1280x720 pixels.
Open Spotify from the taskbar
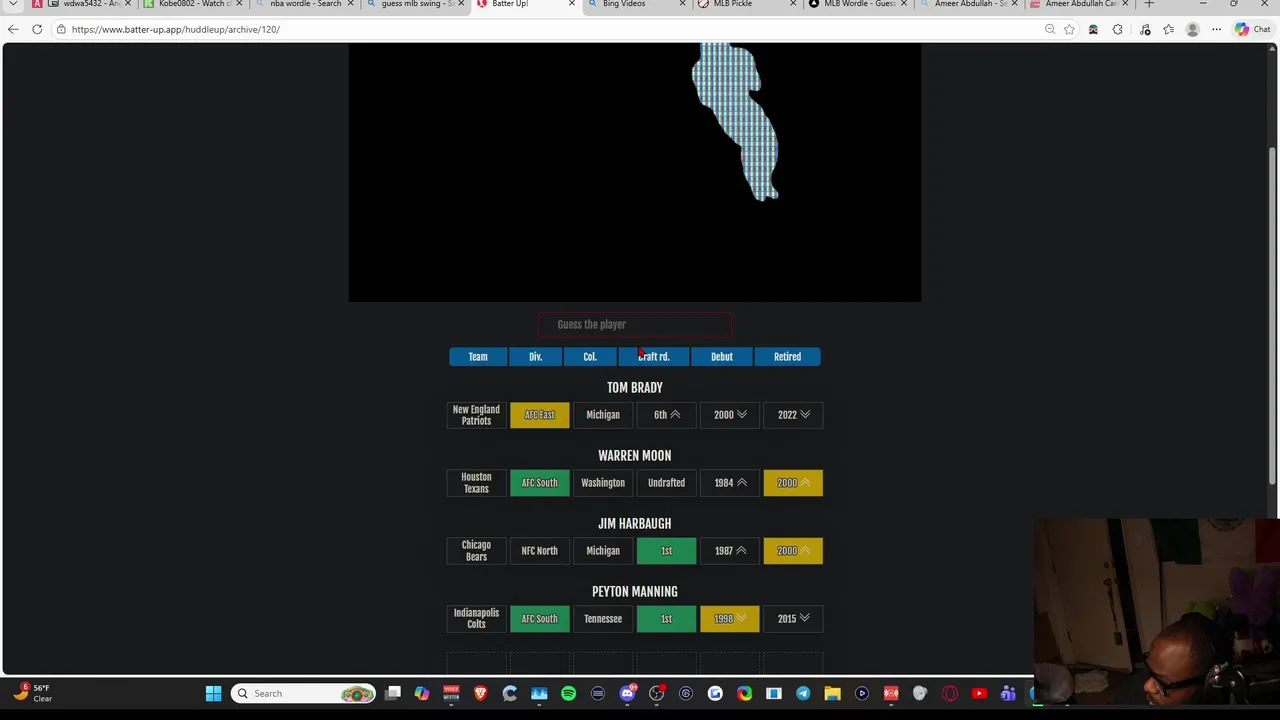tap(568, 694)
